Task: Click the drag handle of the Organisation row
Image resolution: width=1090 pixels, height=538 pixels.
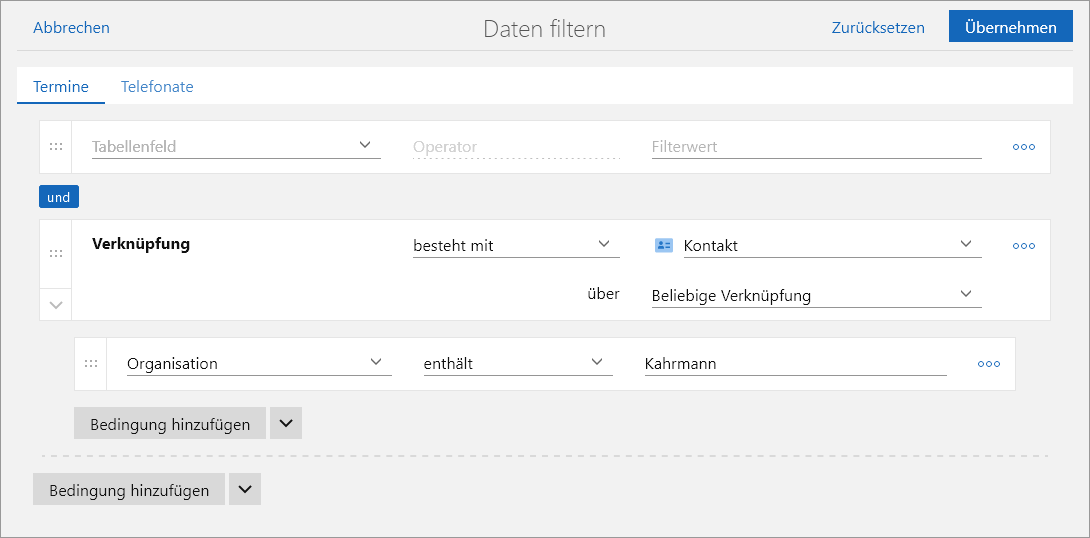Action: point(91,364)
